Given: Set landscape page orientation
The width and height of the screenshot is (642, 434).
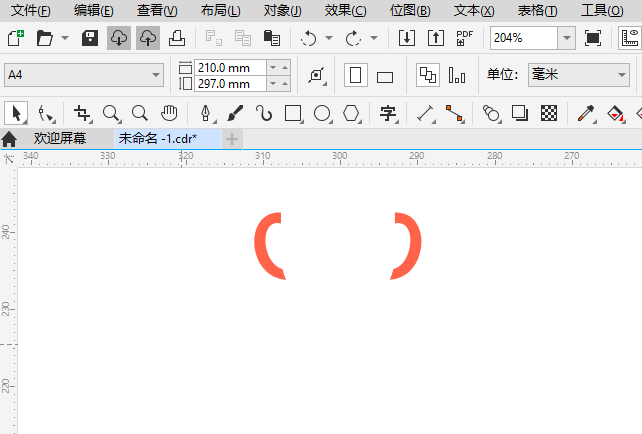Looking at the screenshot, I should click(385, 77).
